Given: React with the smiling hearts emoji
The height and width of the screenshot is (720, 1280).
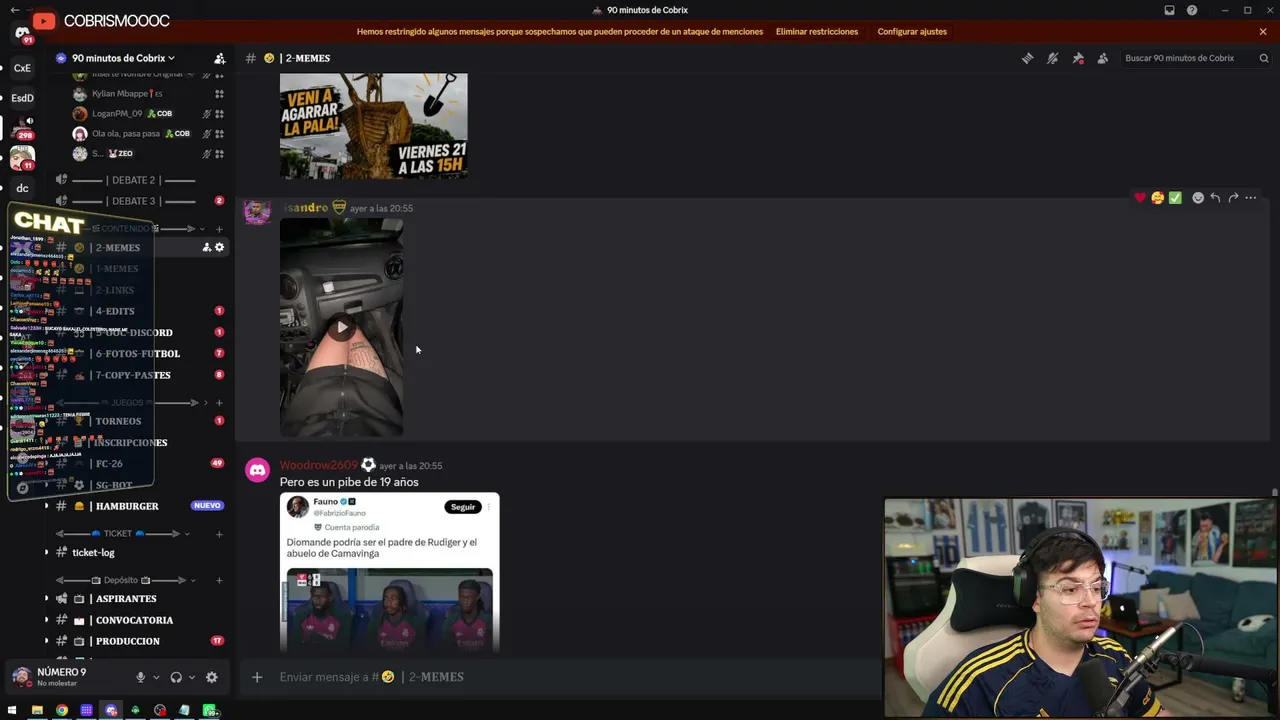Looking at the screenshot, I should [x=1158, y=198].
